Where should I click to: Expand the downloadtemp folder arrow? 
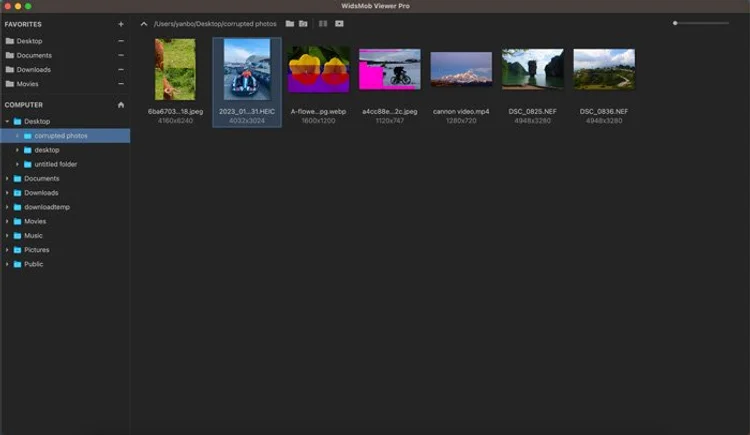(7, 207)
